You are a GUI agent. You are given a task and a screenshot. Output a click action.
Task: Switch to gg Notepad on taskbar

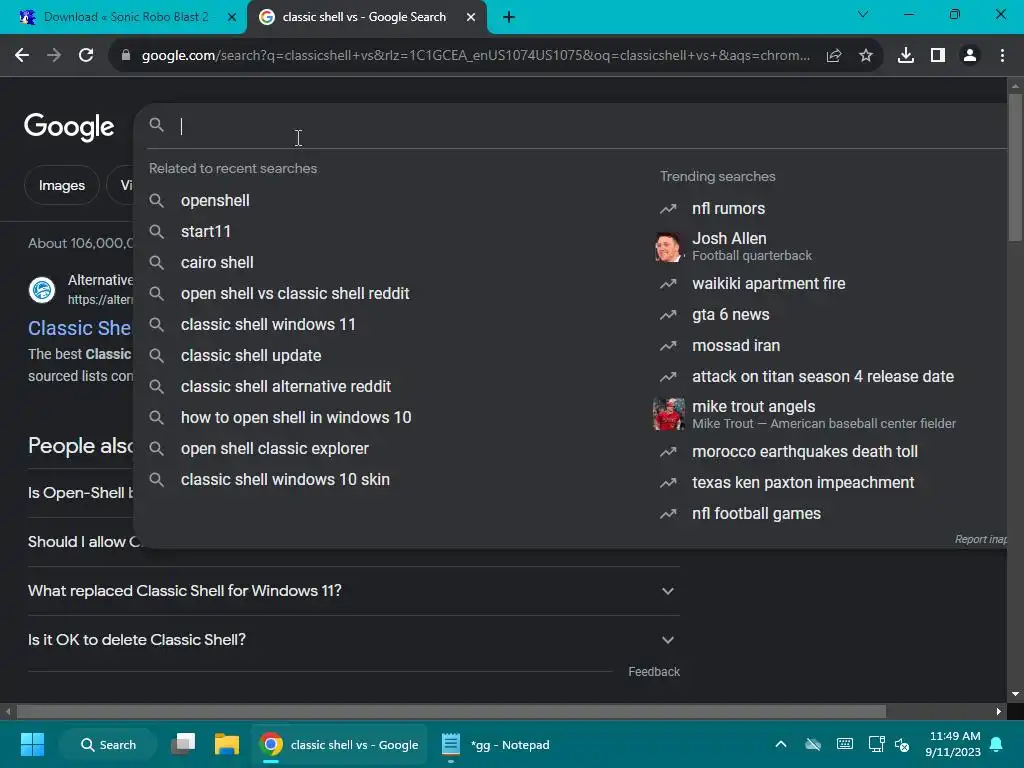click(x=496, y=744)
